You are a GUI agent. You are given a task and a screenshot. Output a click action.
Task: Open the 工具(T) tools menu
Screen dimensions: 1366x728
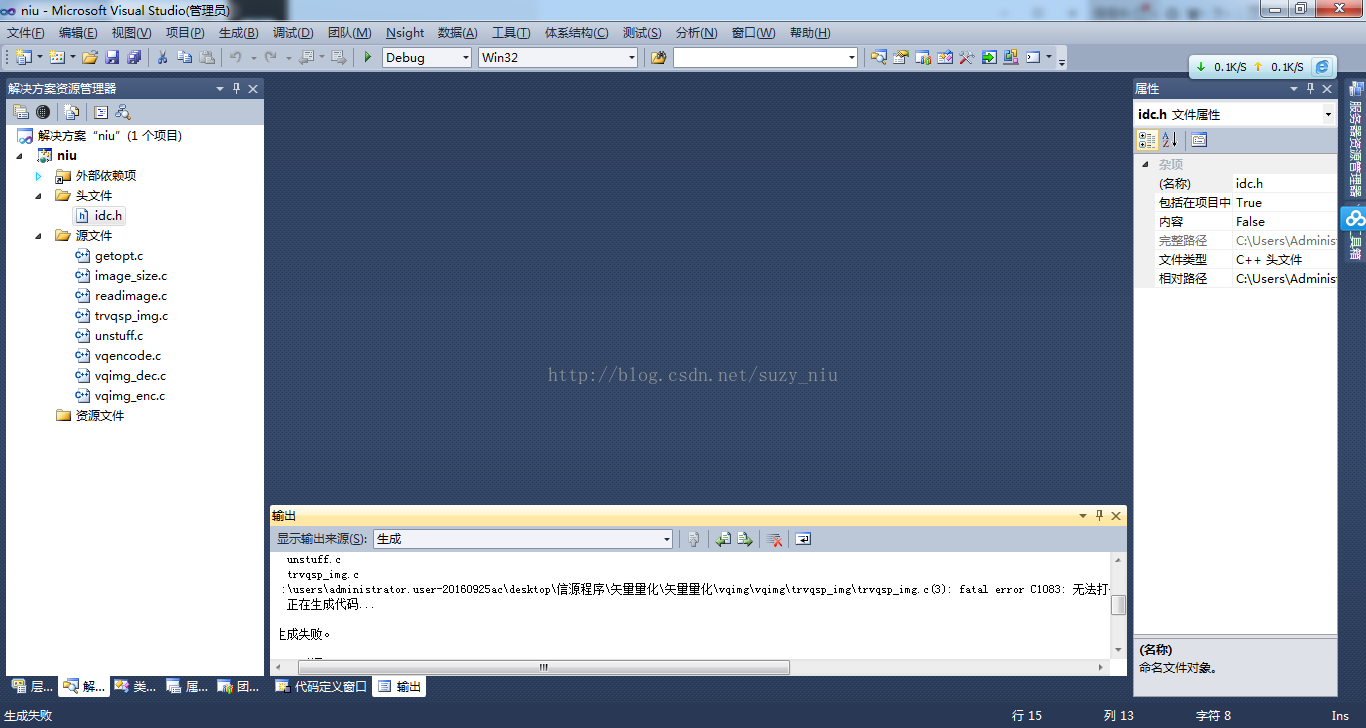pos(511,33)
